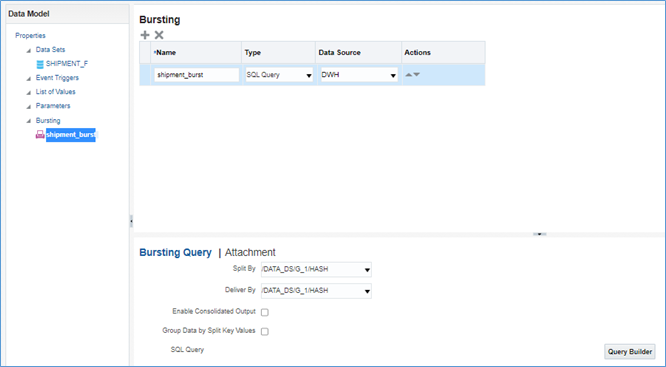Image resolution: width=666 pixels, height=367 pixels.
Task: Open the Query Builder
Action: (x=629, y=352)
